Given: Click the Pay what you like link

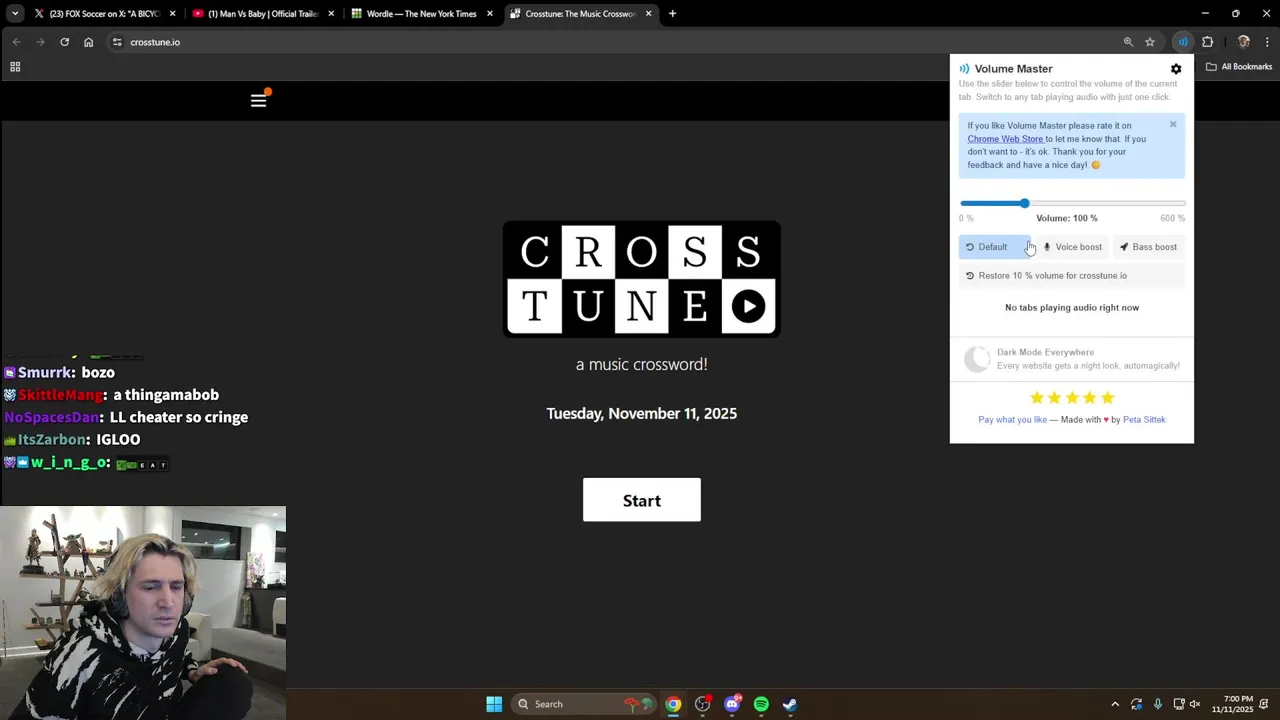Looking at the screenshot, I should click(1012, 420).
